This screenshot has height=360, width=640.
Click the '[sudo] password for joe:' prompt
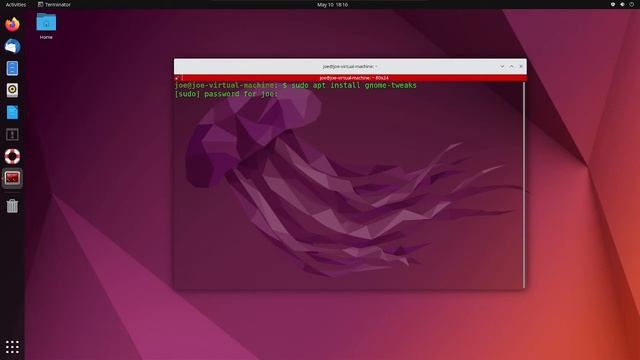click(x=226, y=94)
